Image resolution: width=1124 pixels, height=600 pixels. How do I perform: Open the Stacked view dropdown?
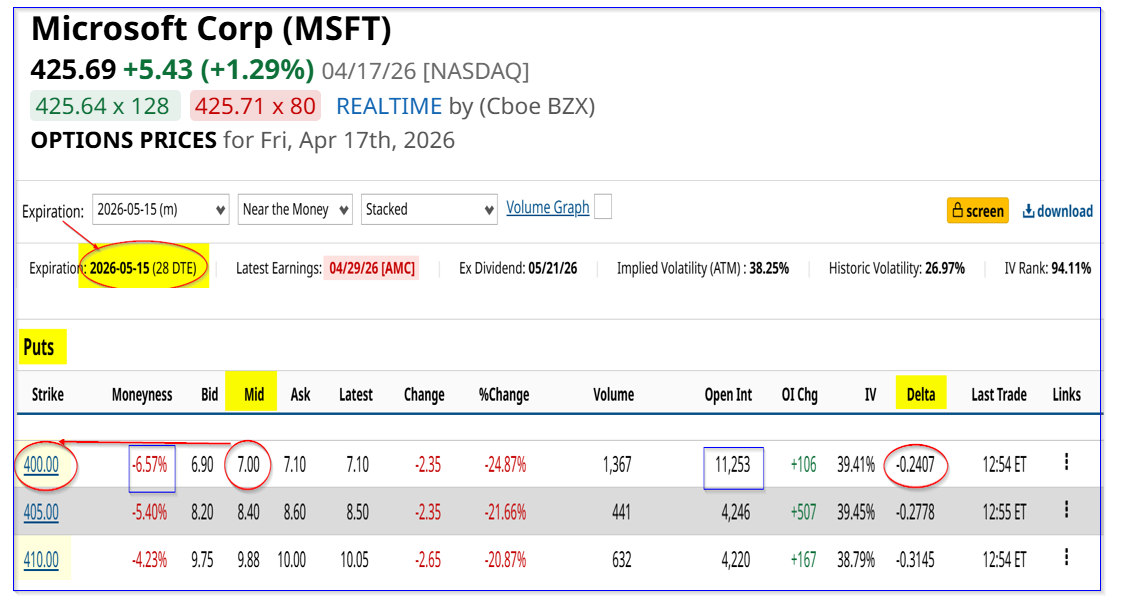click(x=429, y=209)
